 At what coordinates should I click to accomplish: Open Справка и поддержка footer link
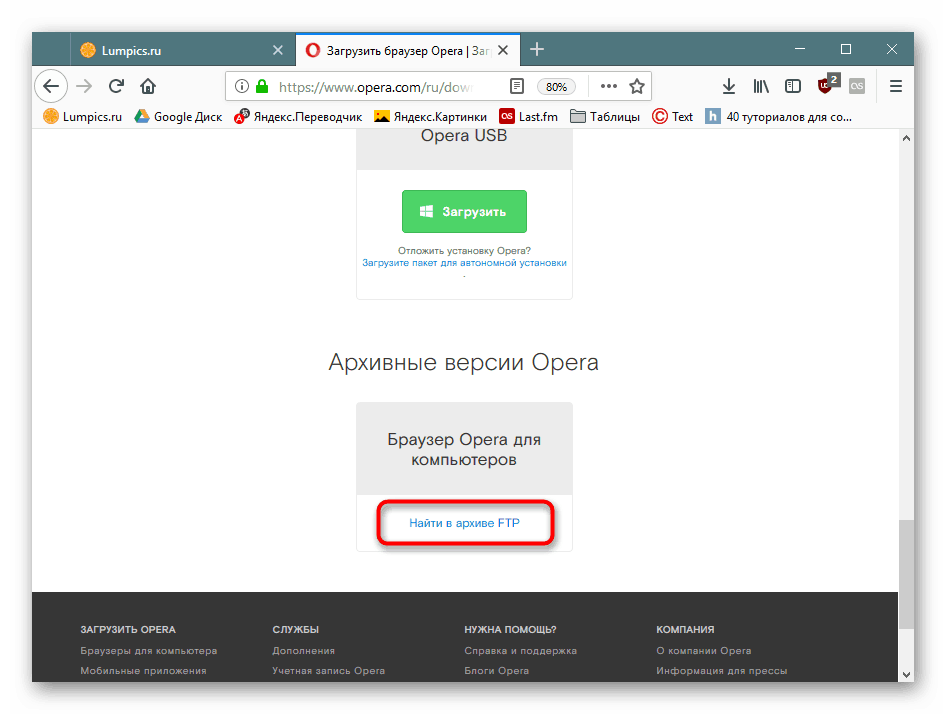(520, 651)
